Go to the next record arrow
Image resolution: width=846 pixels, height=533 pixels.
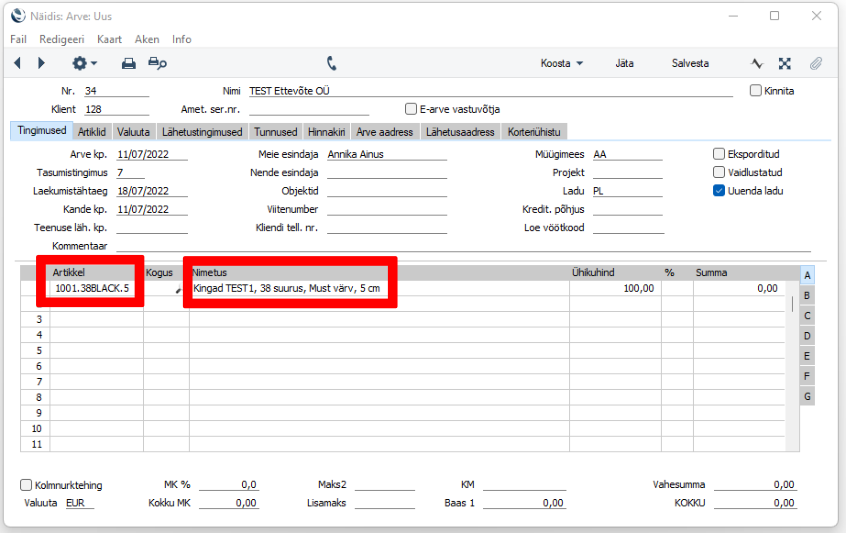pos(41,63)
